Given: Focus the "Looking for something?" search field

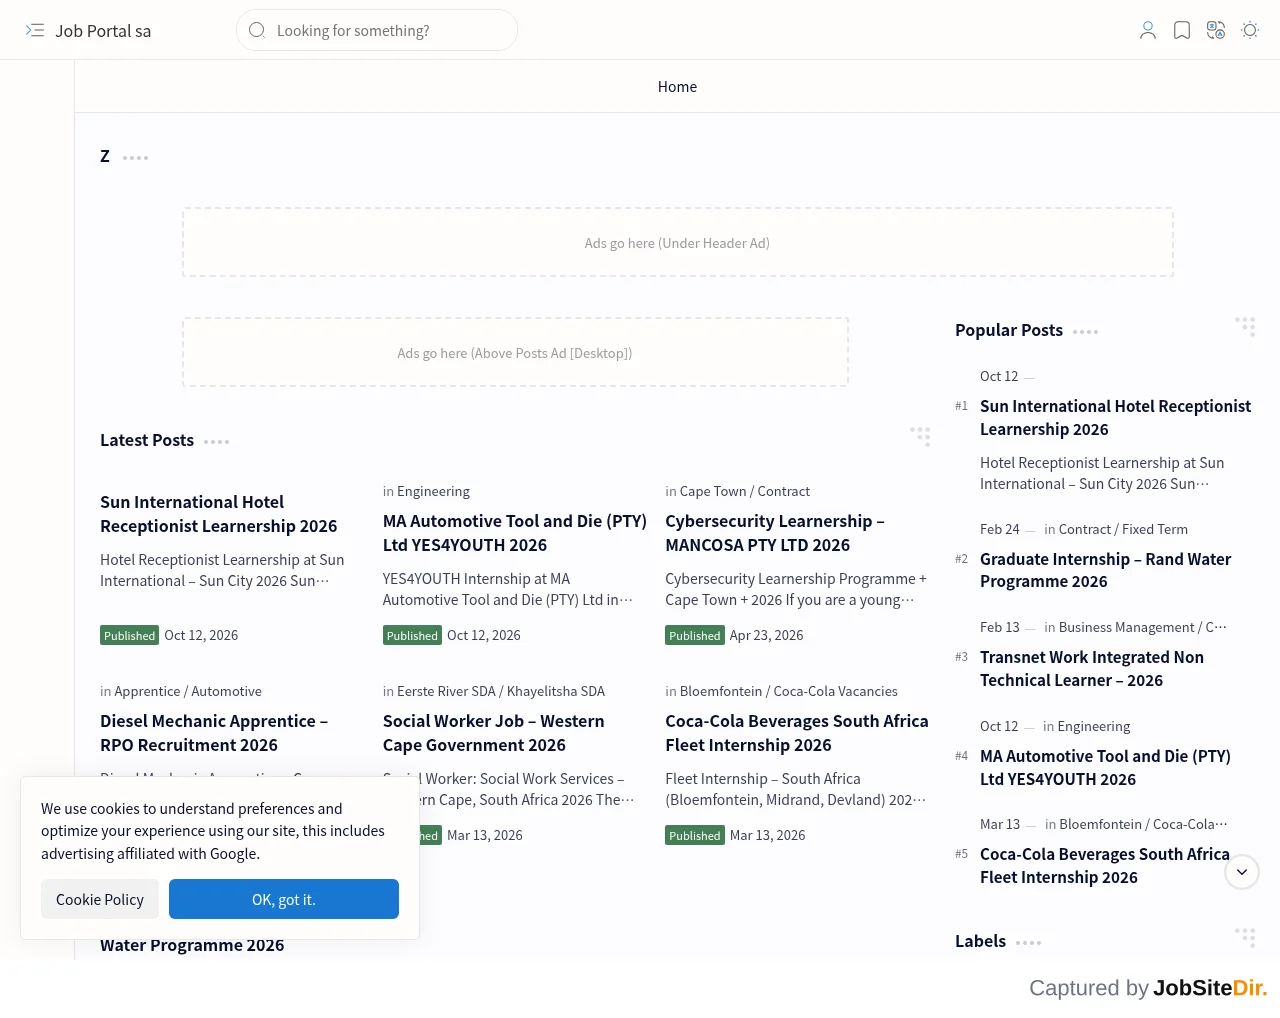Looking at the screenshot, I should [x=377, y=30].
